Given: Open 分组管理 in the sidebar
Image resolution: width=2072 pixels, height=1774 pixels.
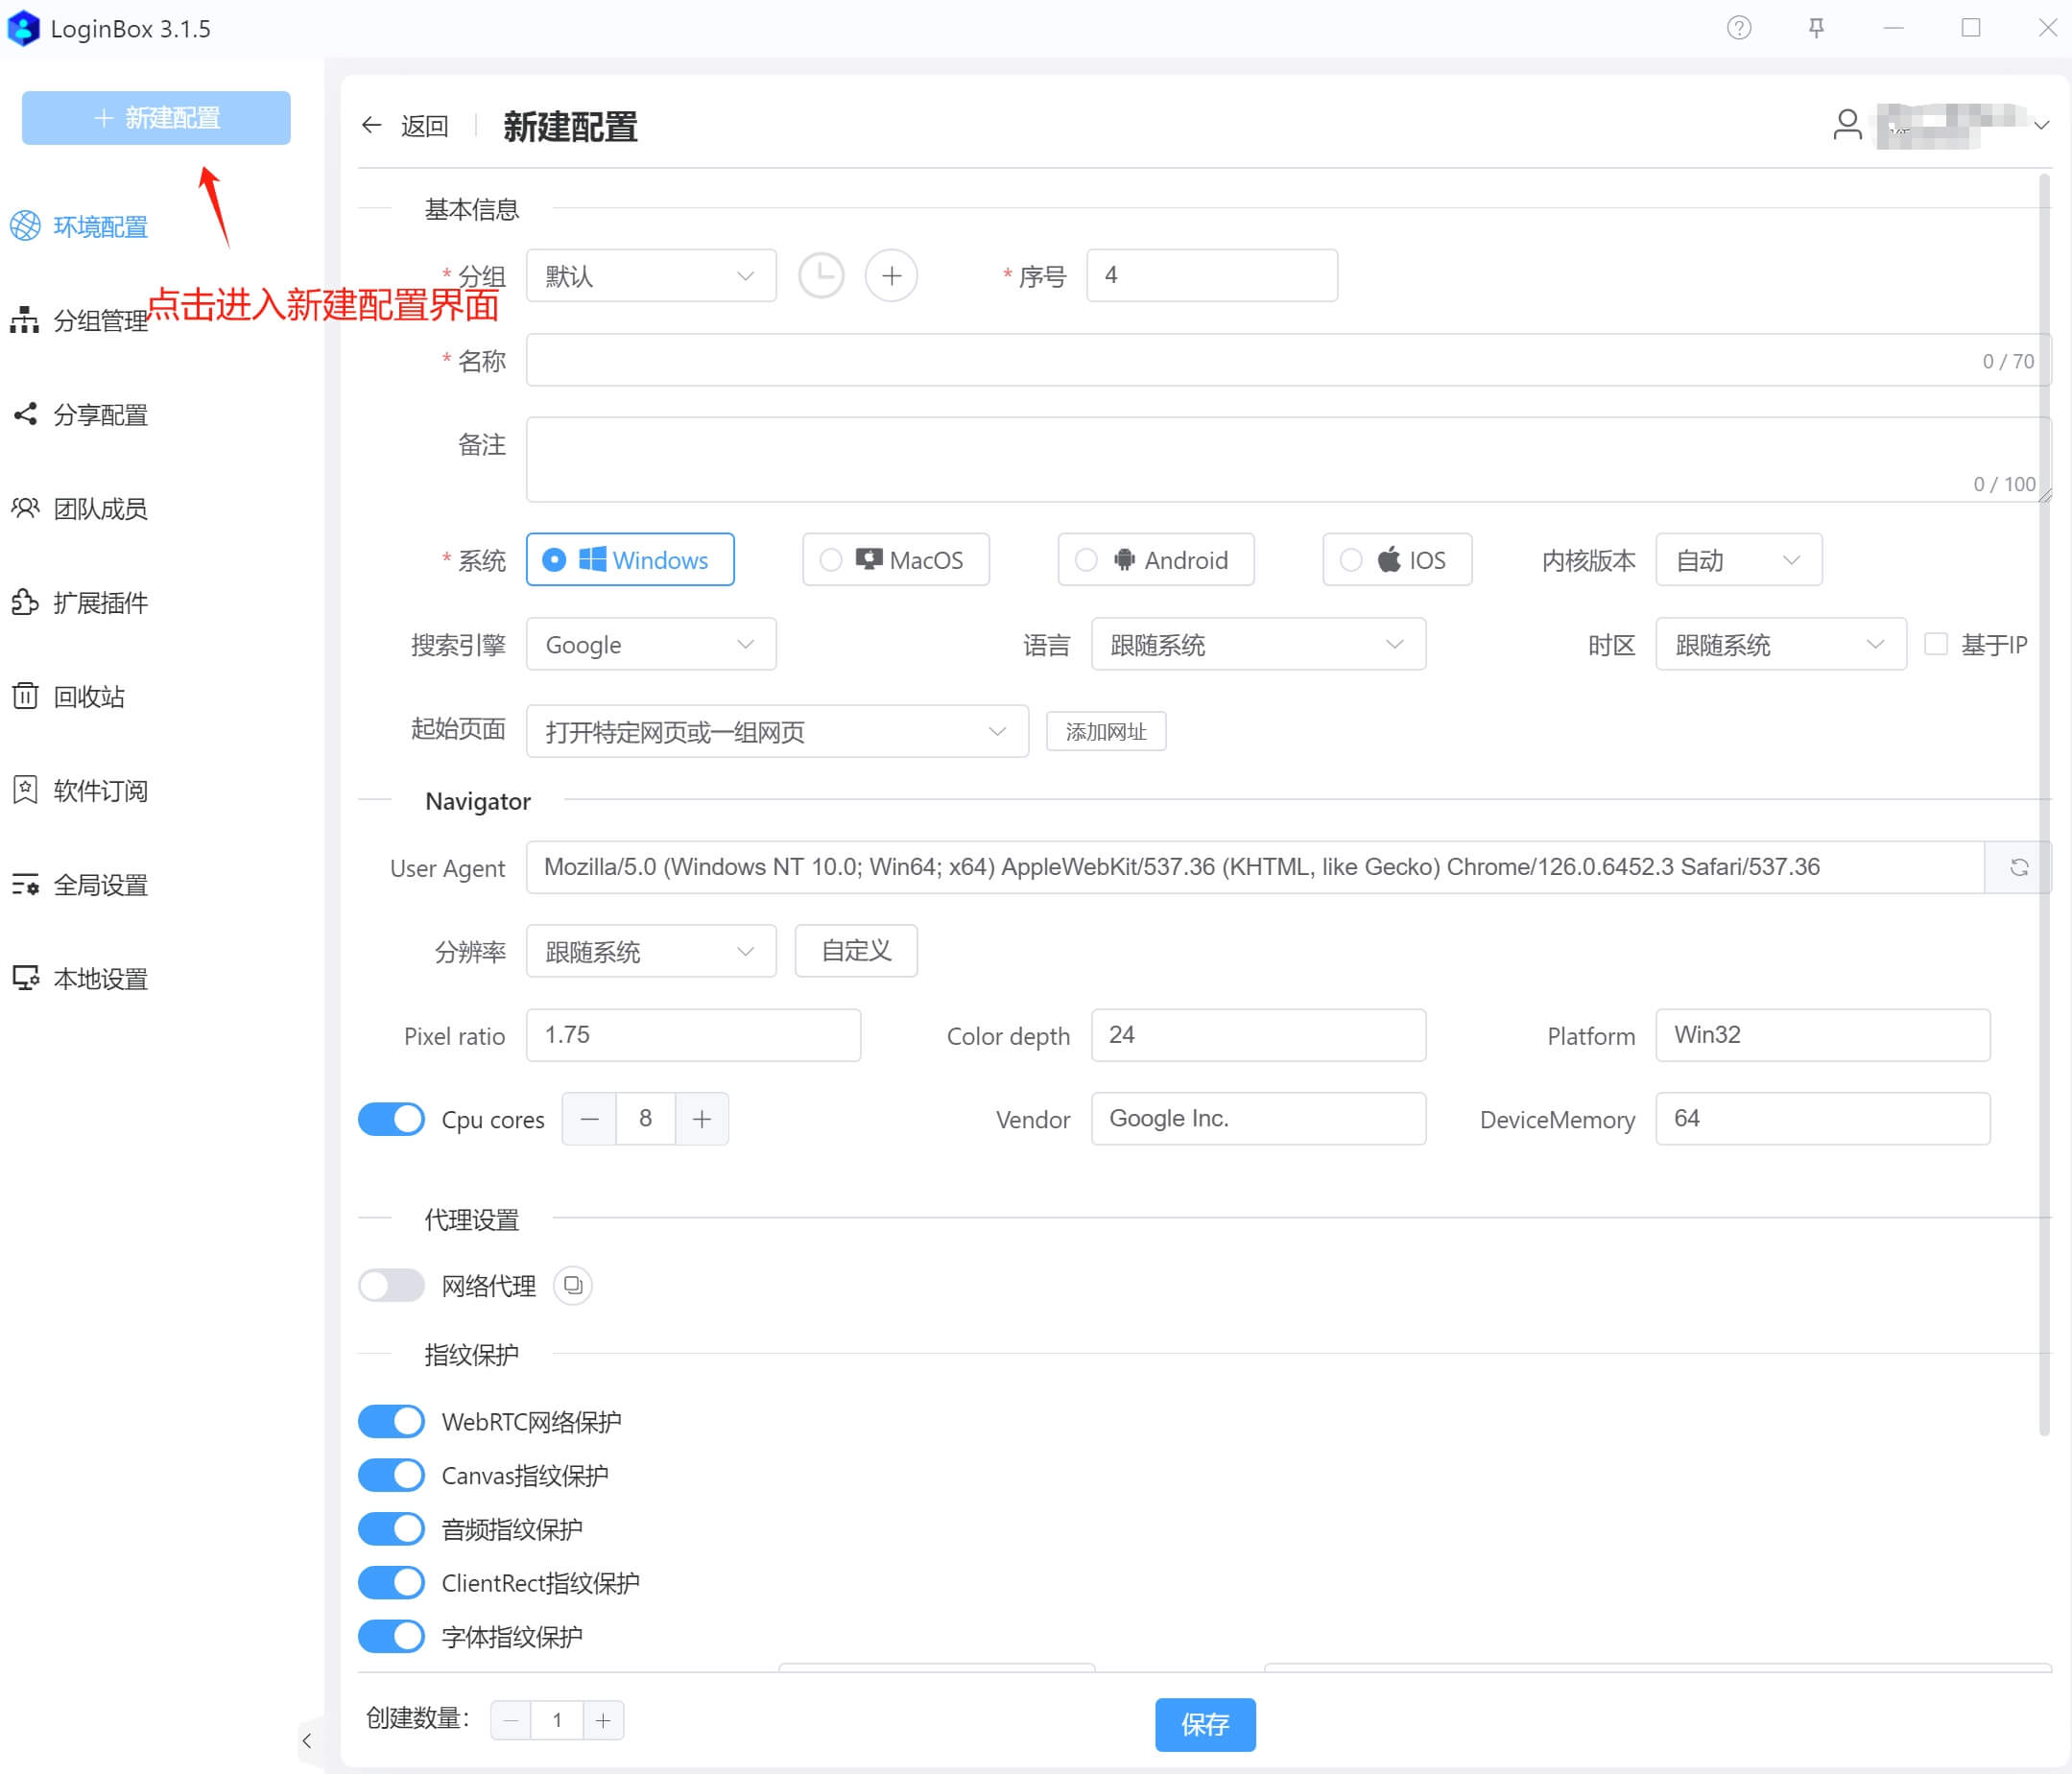Looking at the screenshot, I should [100, 321].
